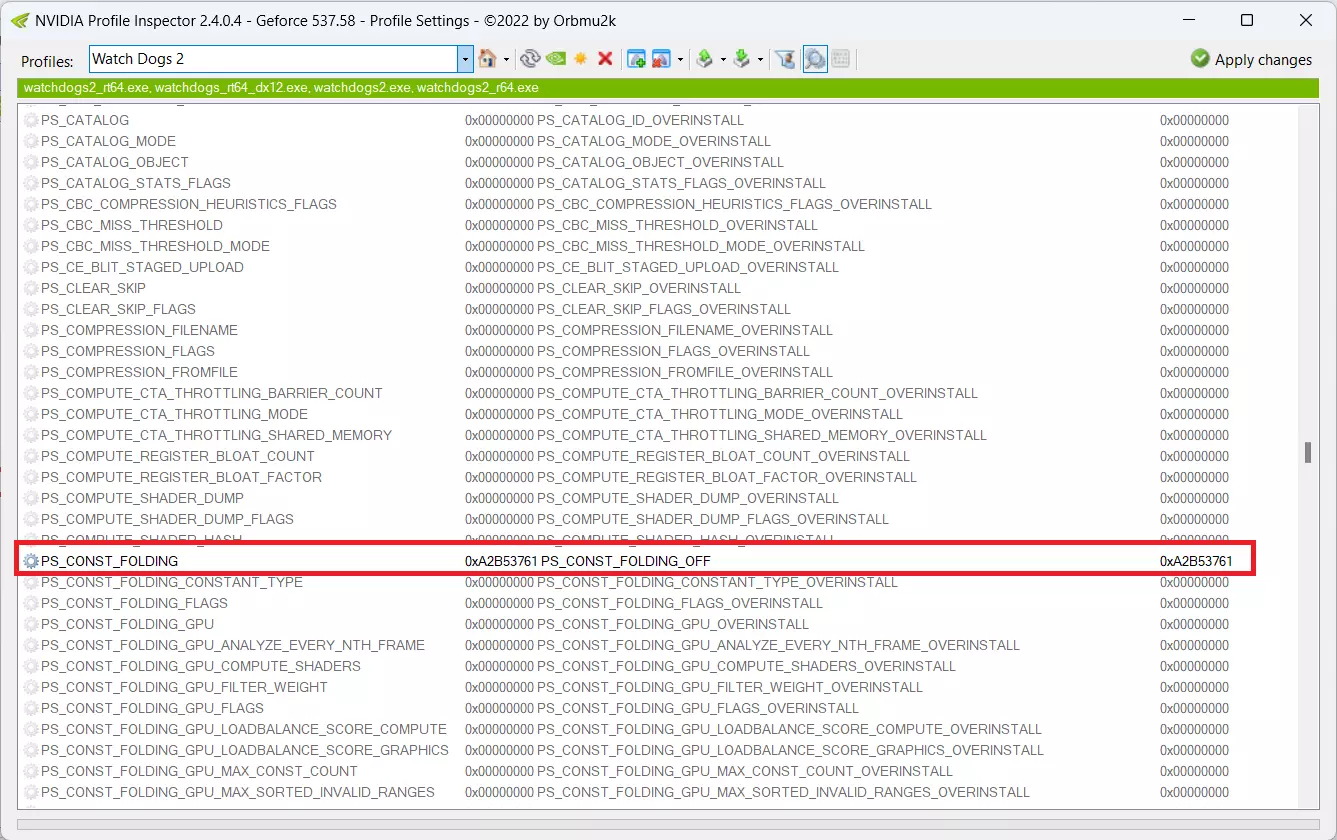Select the PS_CONST_FOLDING_CONSTANT_TYPE setting
This screenshot has width=1337, height=840.
point(172,582)
